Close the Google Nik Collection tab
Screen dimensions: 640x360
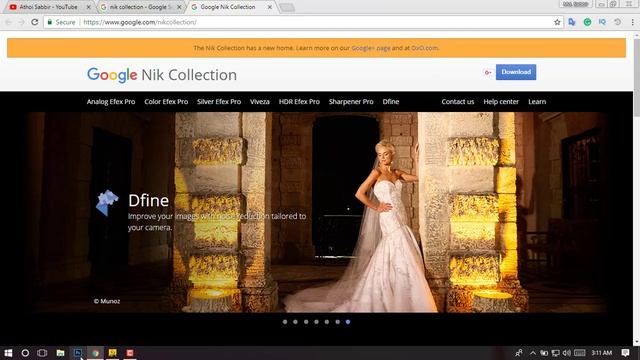click(269, 7)
